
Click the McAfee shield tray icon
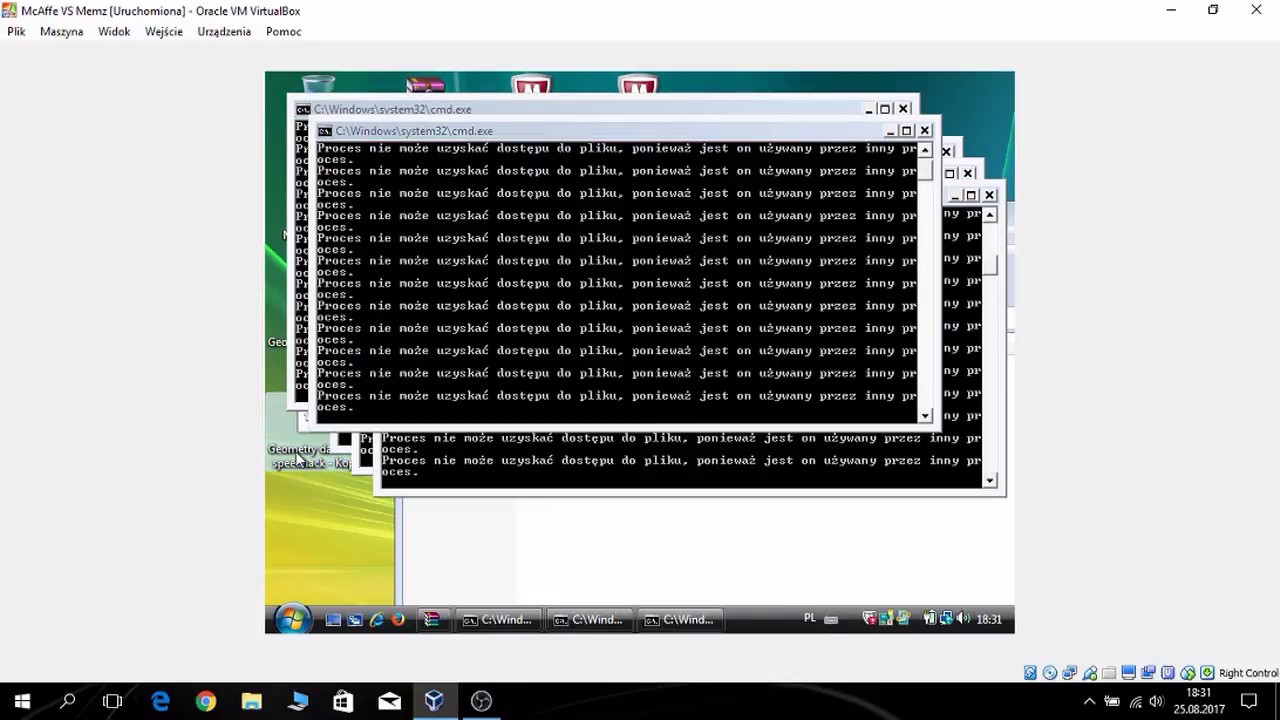pyautogui.click(x=870, y=619)
